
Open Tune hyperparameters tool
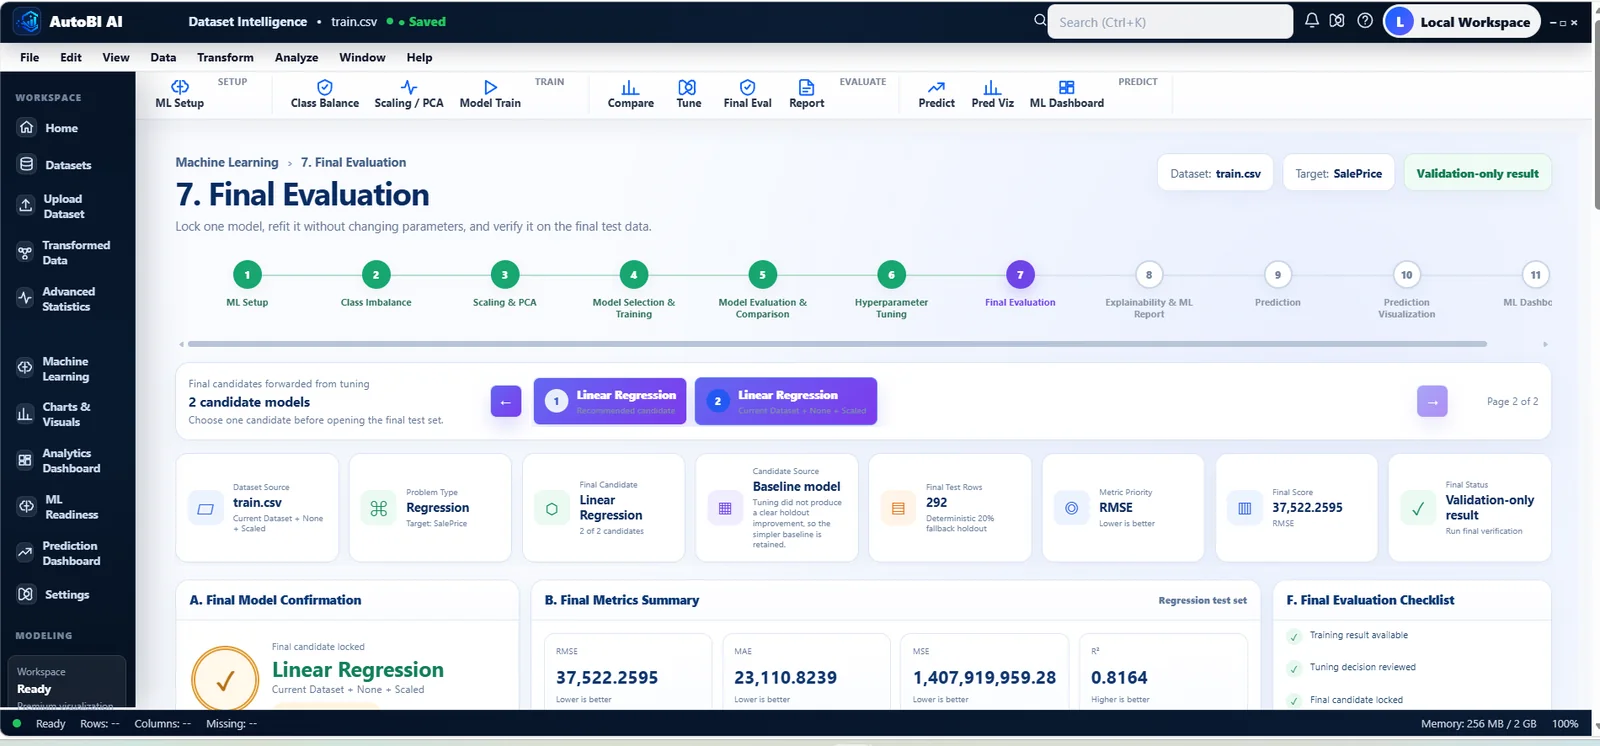pyautogui.click(x=688, y=94)
